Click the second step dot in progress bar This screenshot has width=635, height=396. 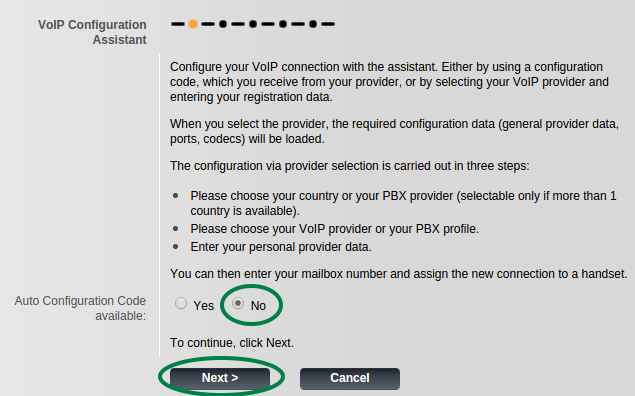pos(223,24)
